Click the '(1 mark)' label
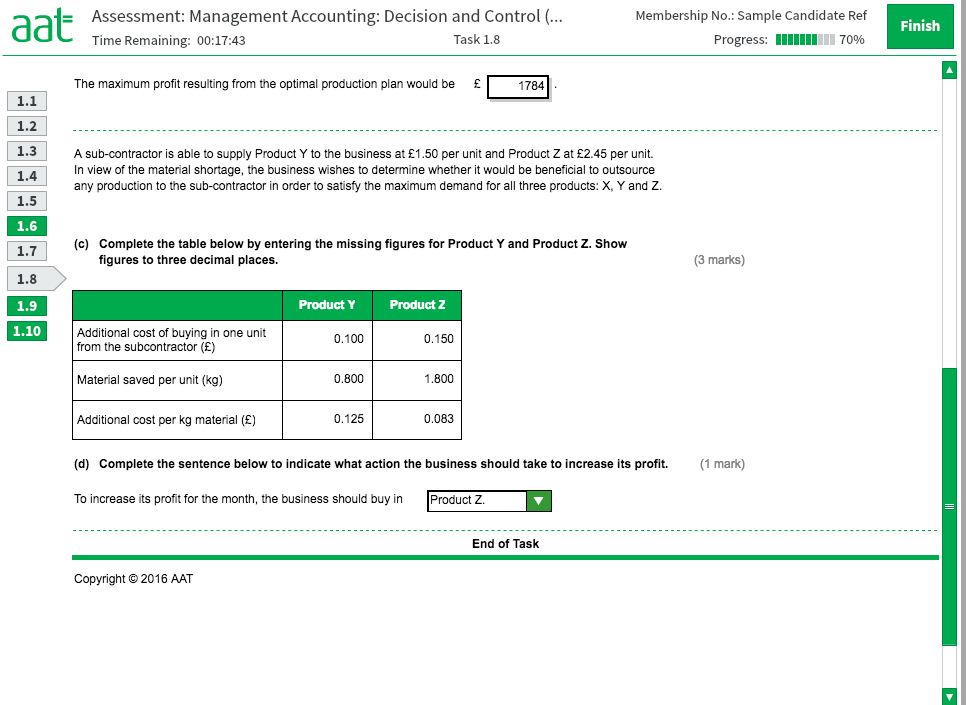This screenshot has height=705, width=966. click(722, 463)
